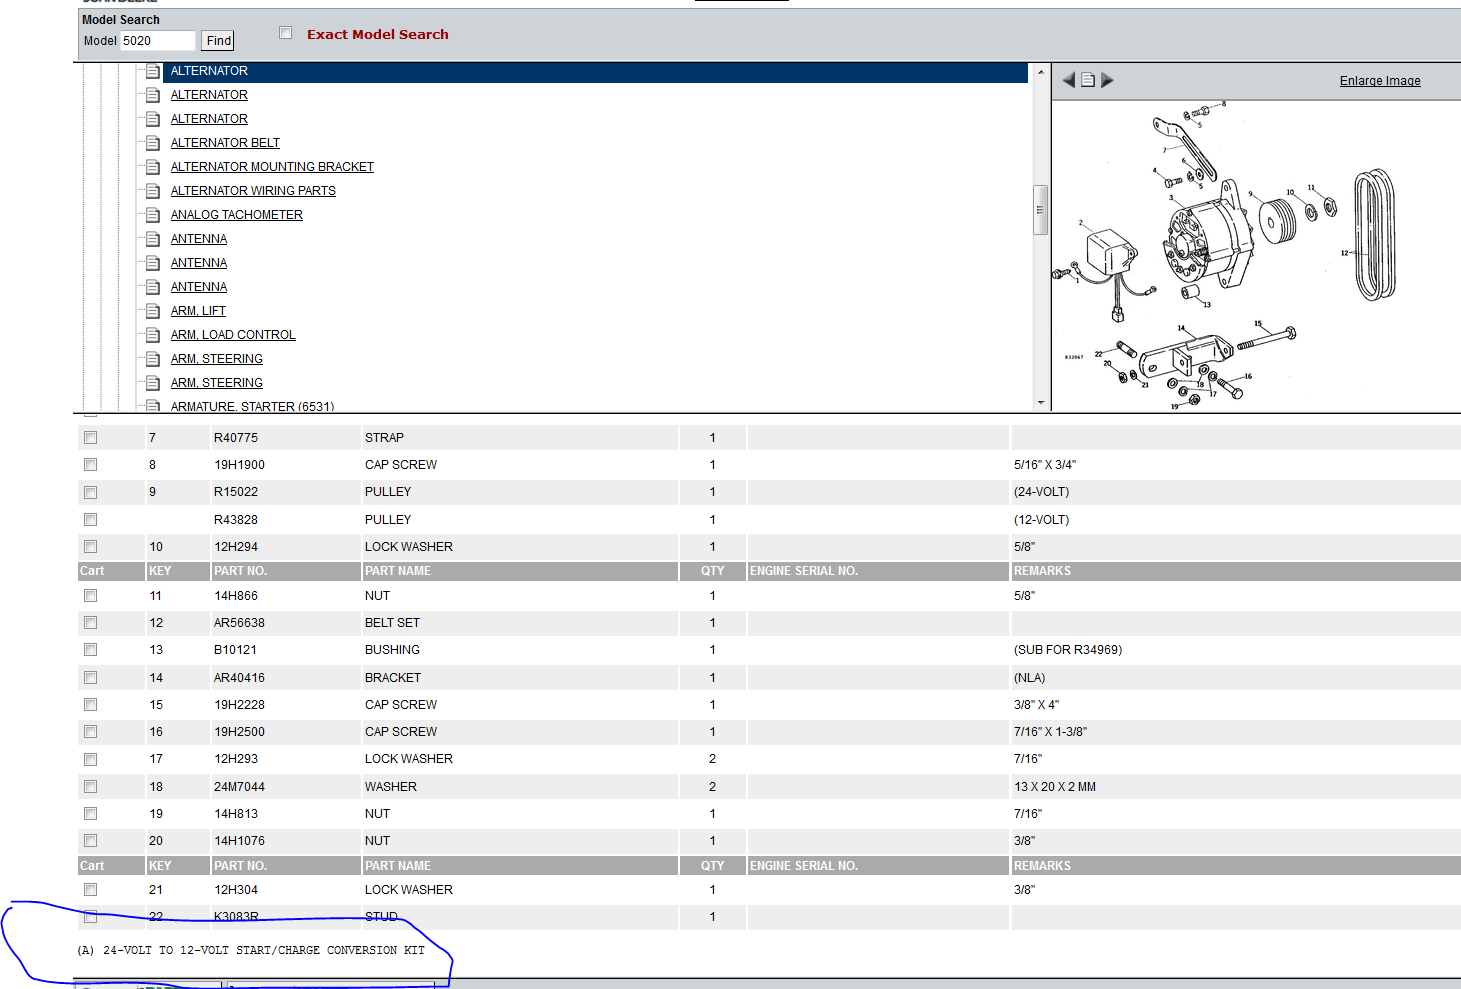This screenshot has height=989, width=1461.
Task: Click the page icon between image arrows
Action: [x=1088, y=80]
